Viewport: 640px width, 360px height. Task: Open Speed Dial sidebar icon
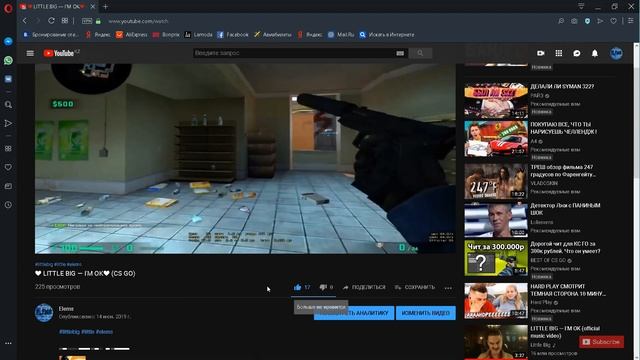point(8,149)
